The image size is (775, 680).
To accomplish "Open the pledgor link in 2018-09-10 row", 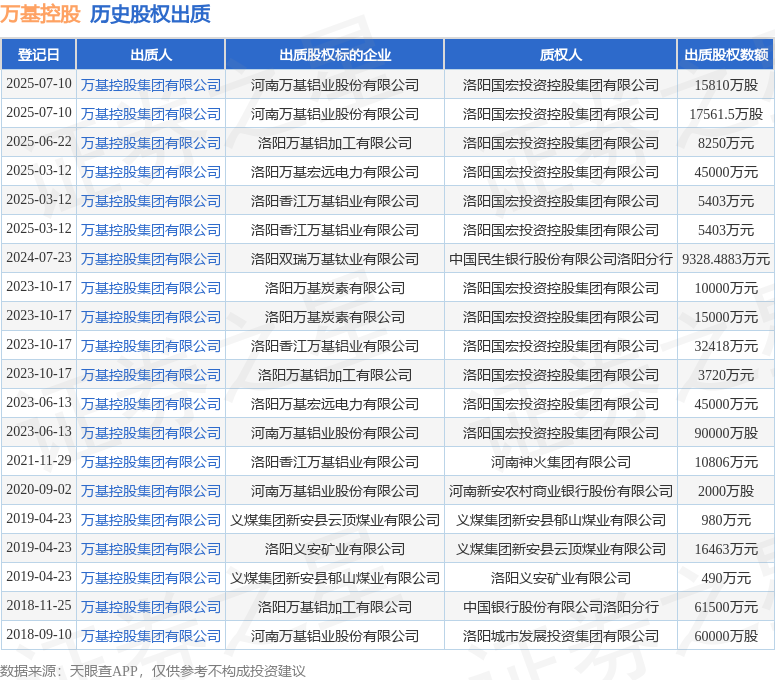I will pos(150,636).
